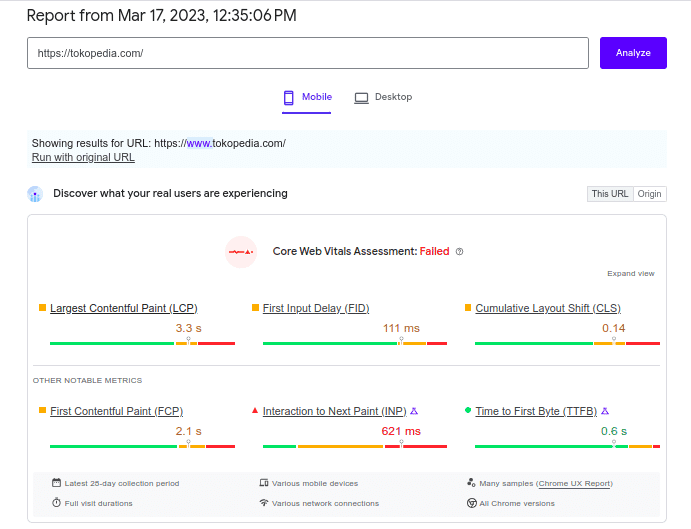
Task: Open the Chrome UX Report link
Action: point(575,483)
